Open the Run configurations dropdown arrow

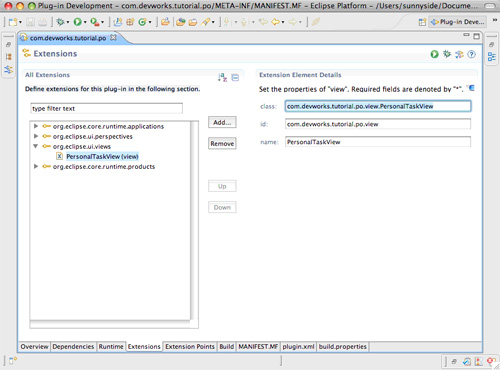(x=85, y=22)
